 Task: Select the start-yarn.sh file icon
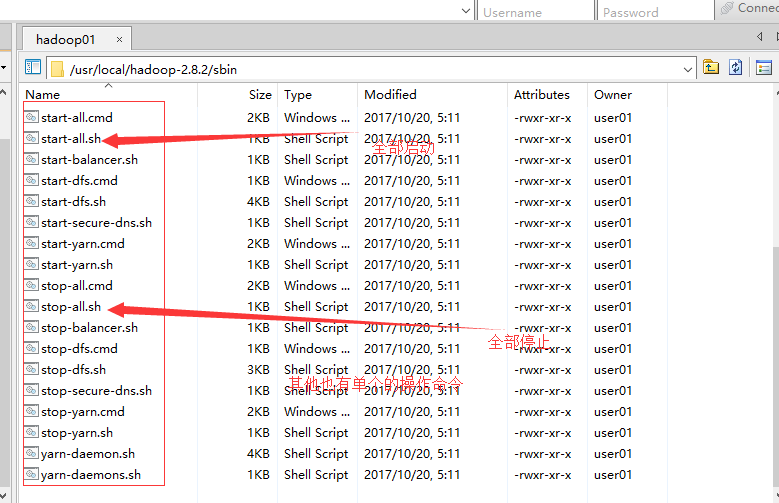coord(31,264)
